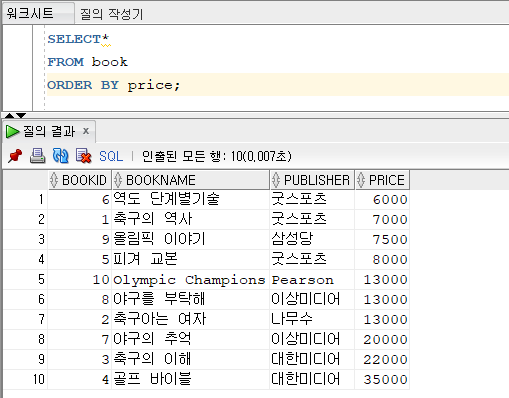Collapse pane using up arrow splitter

coord(9,115)
